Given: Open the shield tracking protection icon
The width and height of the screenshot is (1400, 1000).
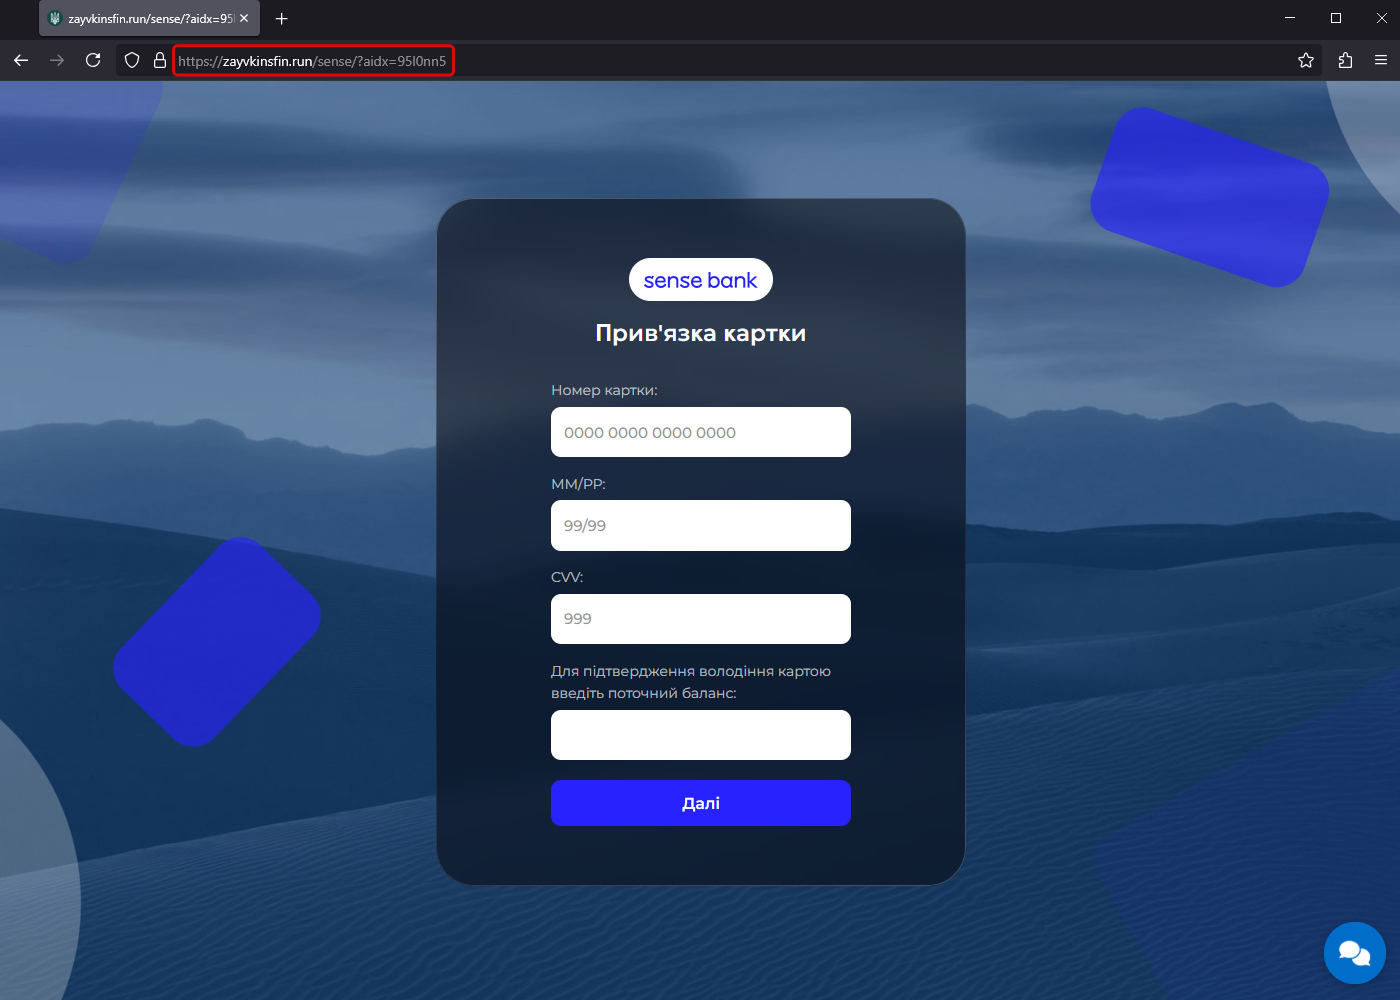Looking at the screenshot, I should pos(132,60).
